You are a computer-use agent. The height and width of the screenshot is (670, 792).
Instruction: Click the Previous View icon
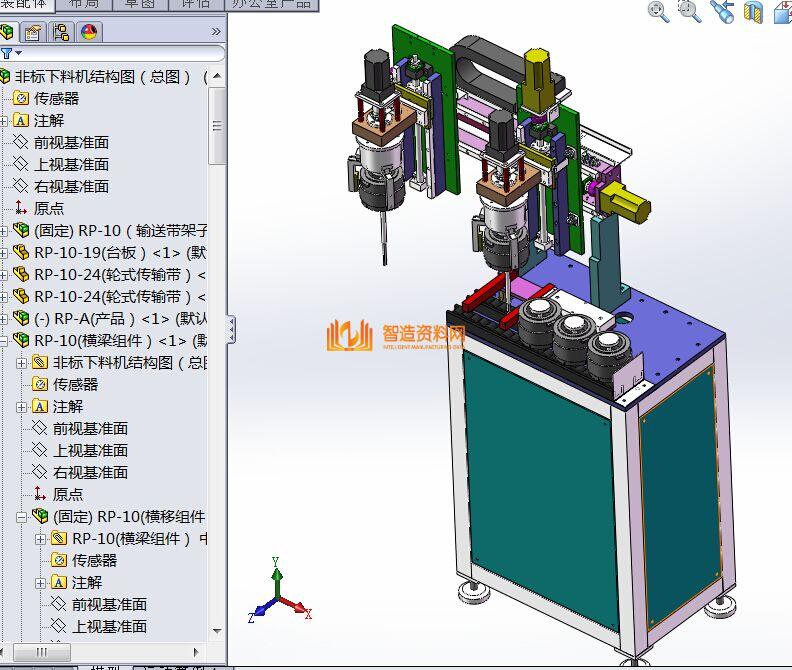(x=722, y=11)
